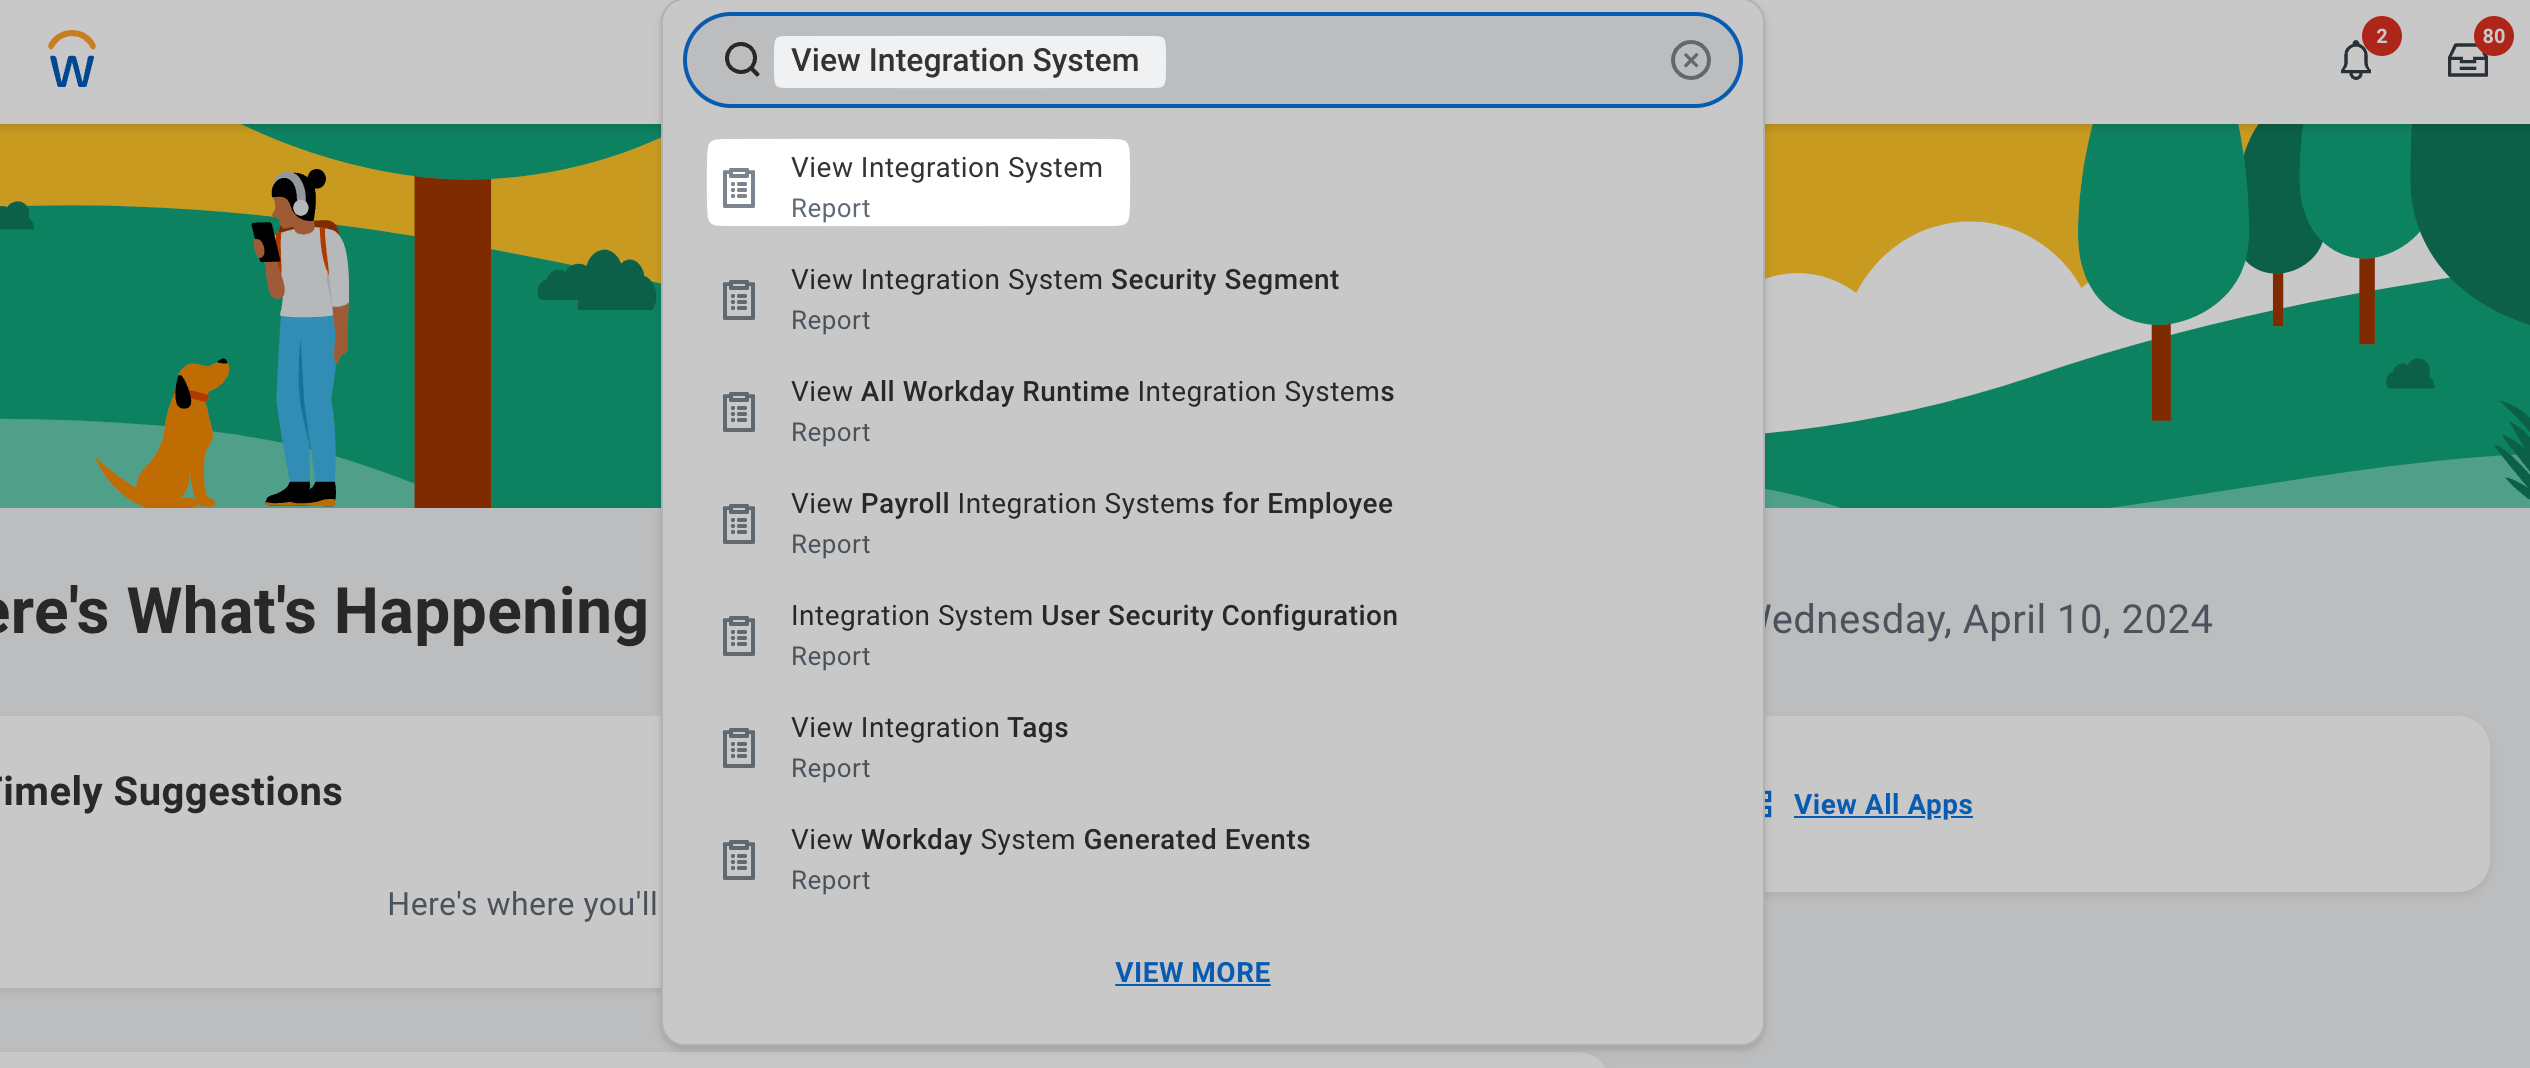Clear the search field with the X icon
Viewport: 2530px width, 1068px height.
click(1690, 60)
